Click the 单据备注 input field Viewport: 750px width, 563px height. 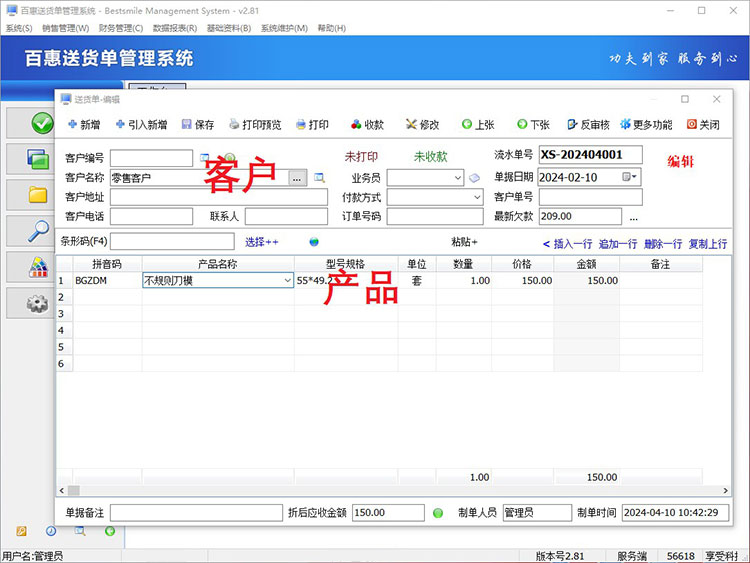coord(197,513)
